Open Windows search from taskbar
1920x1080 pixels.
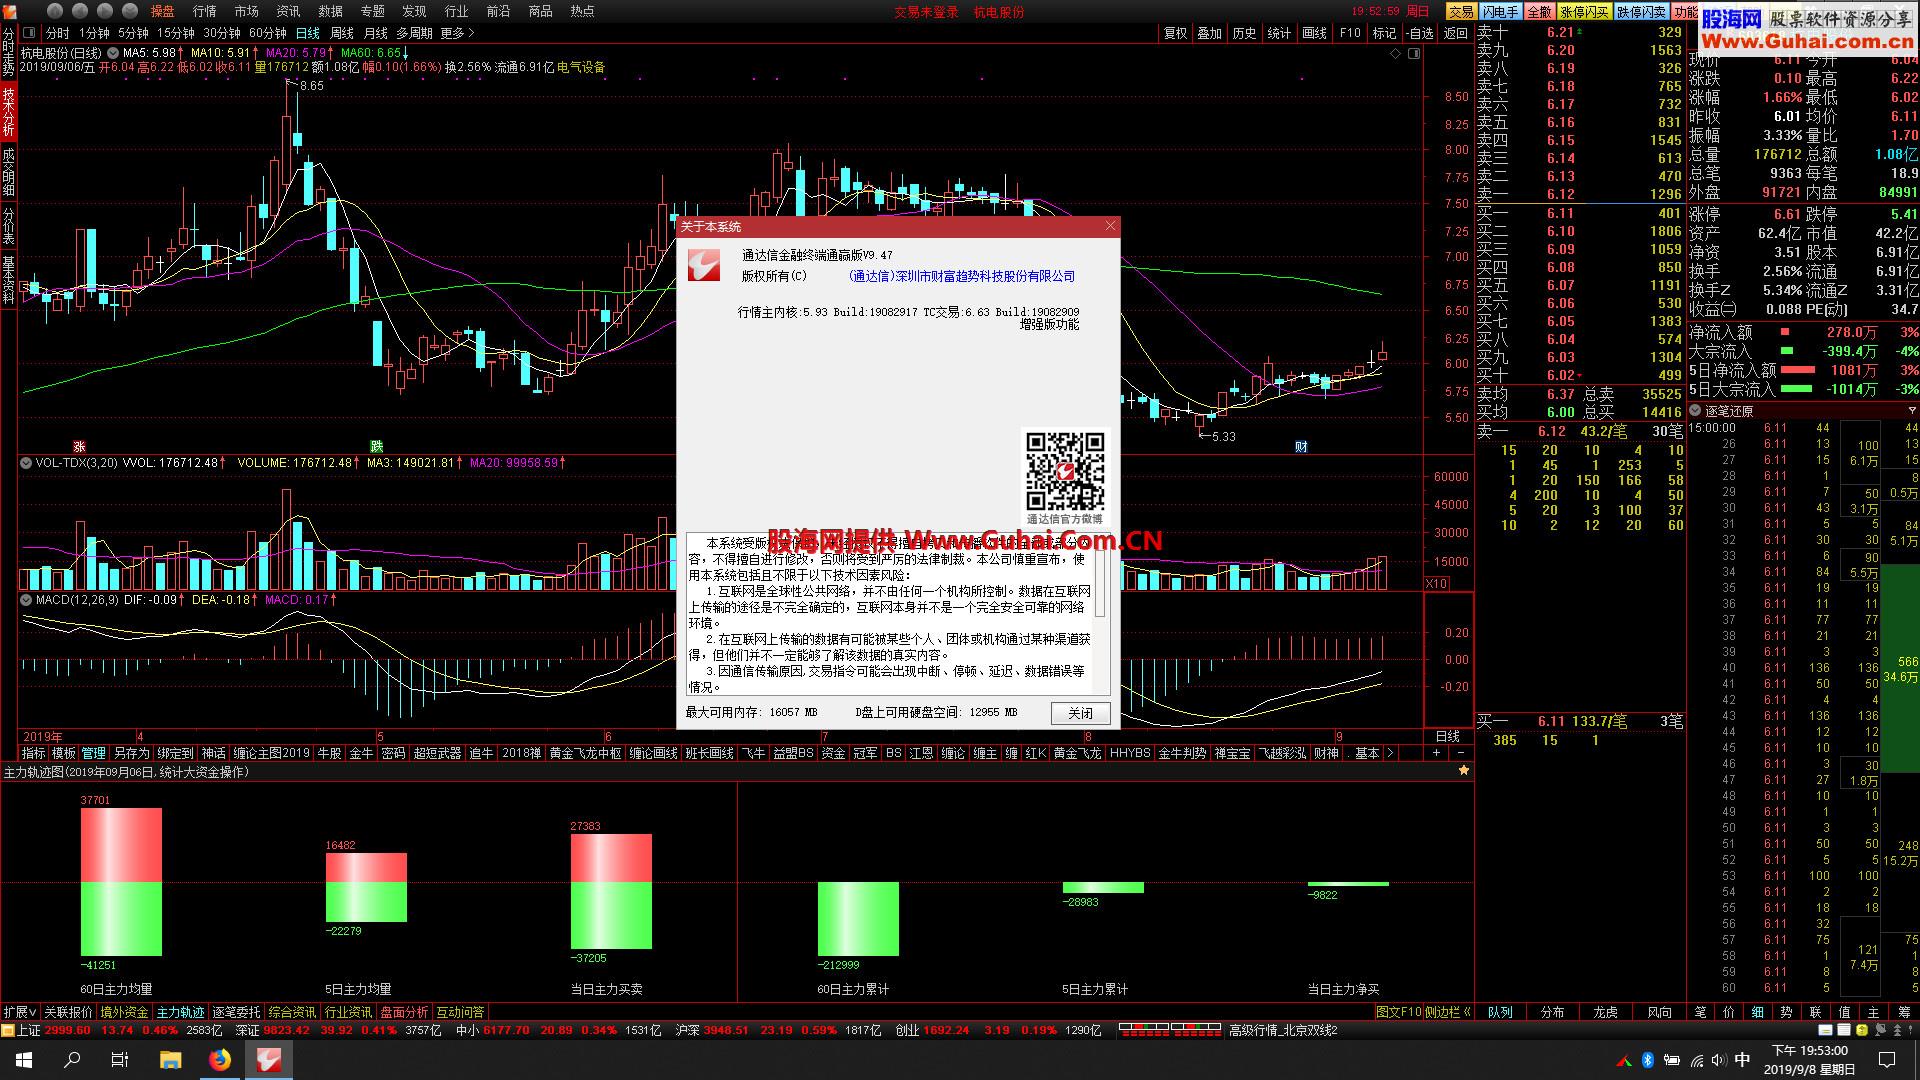pyautogui.click(x=72, y=1059)
